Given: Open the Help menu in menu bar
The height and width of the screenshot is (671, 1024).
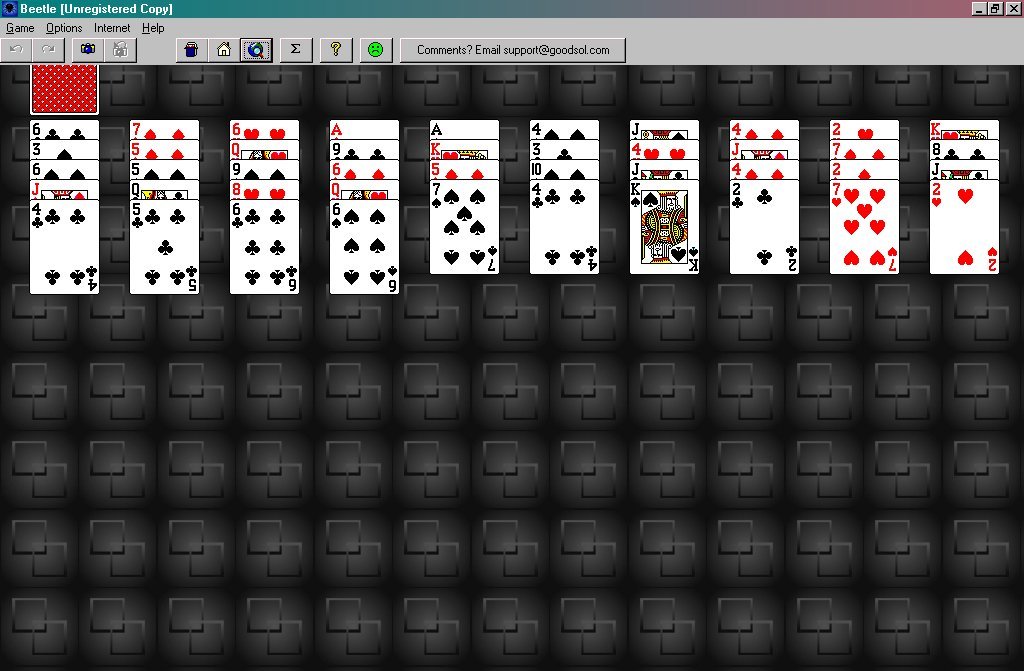Looking at the screenshot, I should click(x=153, y=28).
